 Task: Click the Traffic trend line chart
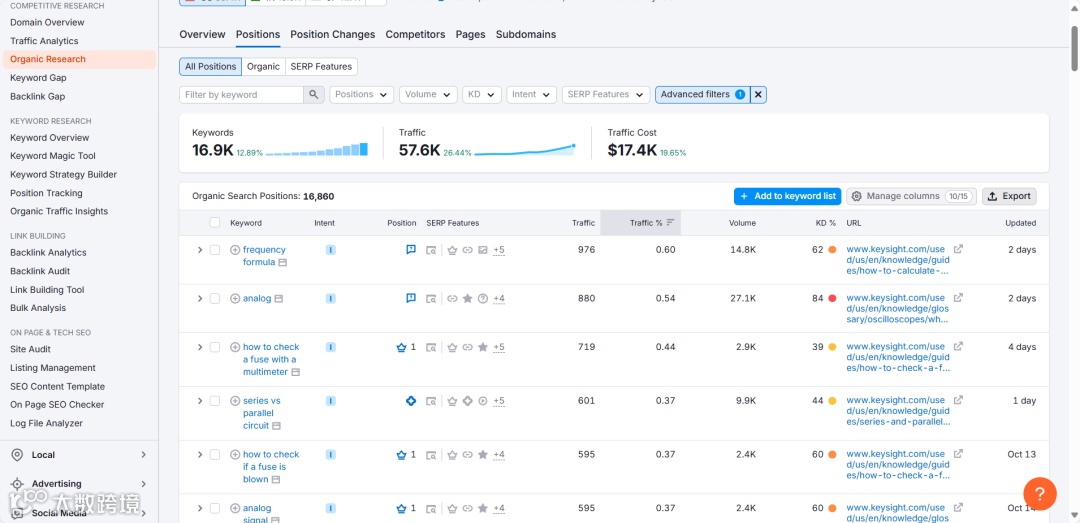coord(525,150)
